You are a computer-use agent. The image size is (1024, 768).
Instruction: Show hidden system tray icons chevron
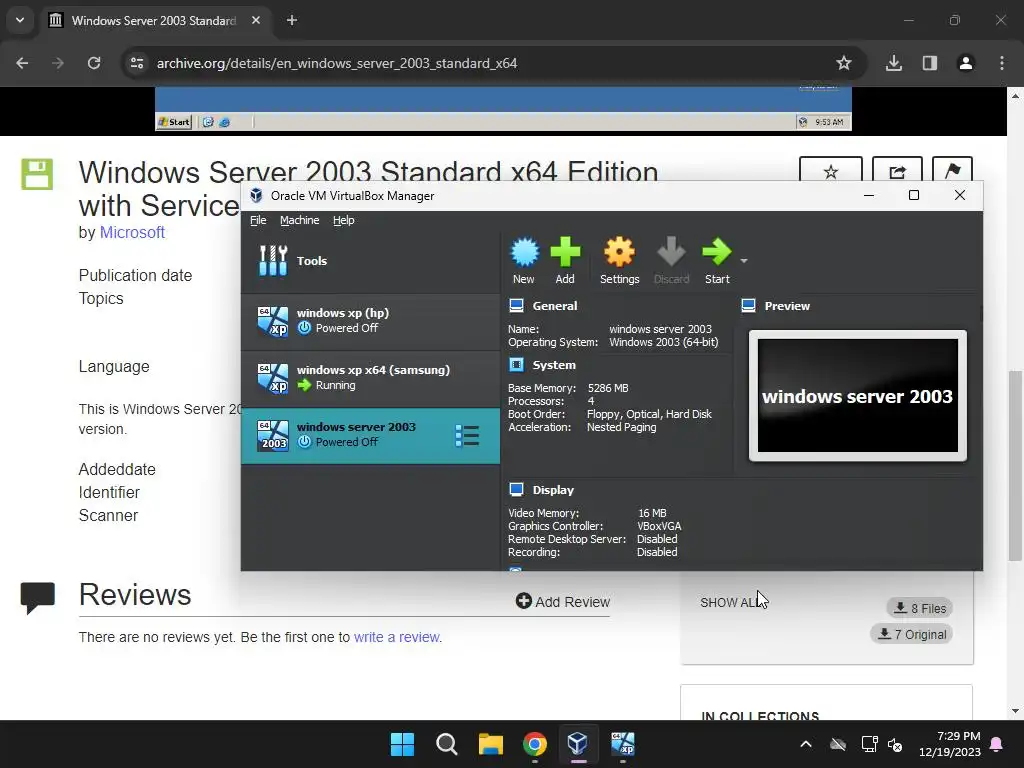[806, 744]
